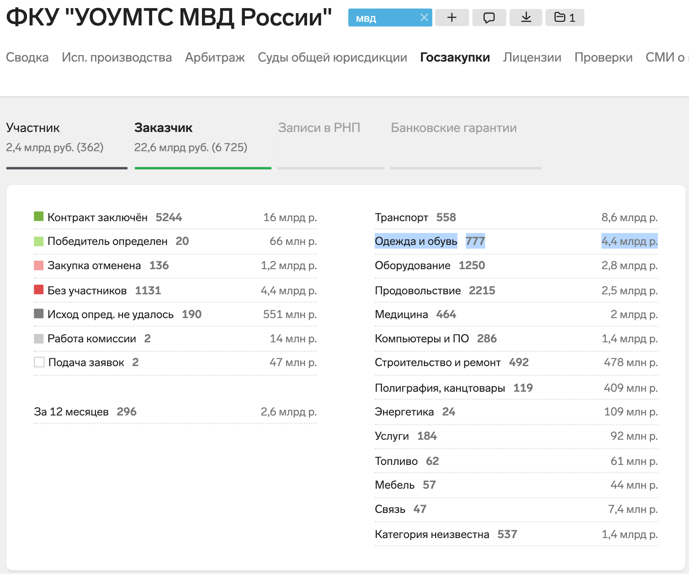Click the green Контракт заключён color square
This screenshot has height=574, width=689.
click(x=39, y=216)
